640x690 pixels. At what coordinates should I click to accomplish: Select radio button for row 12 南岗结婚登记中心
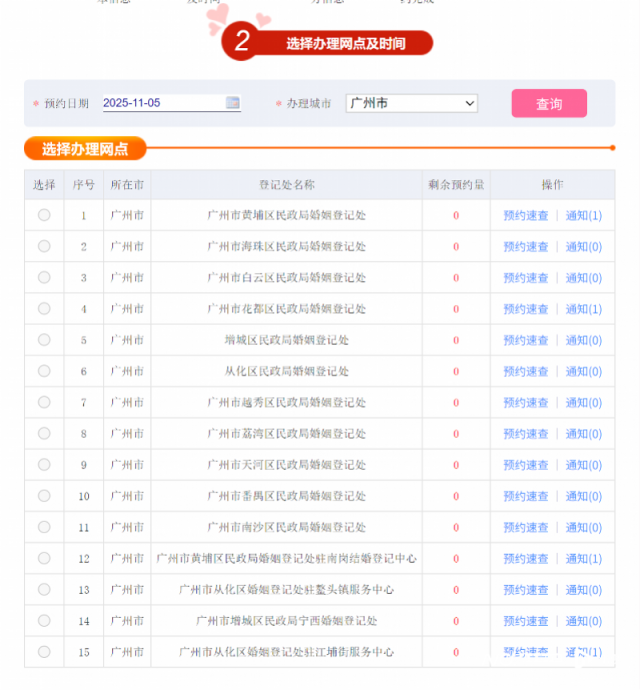44,558
